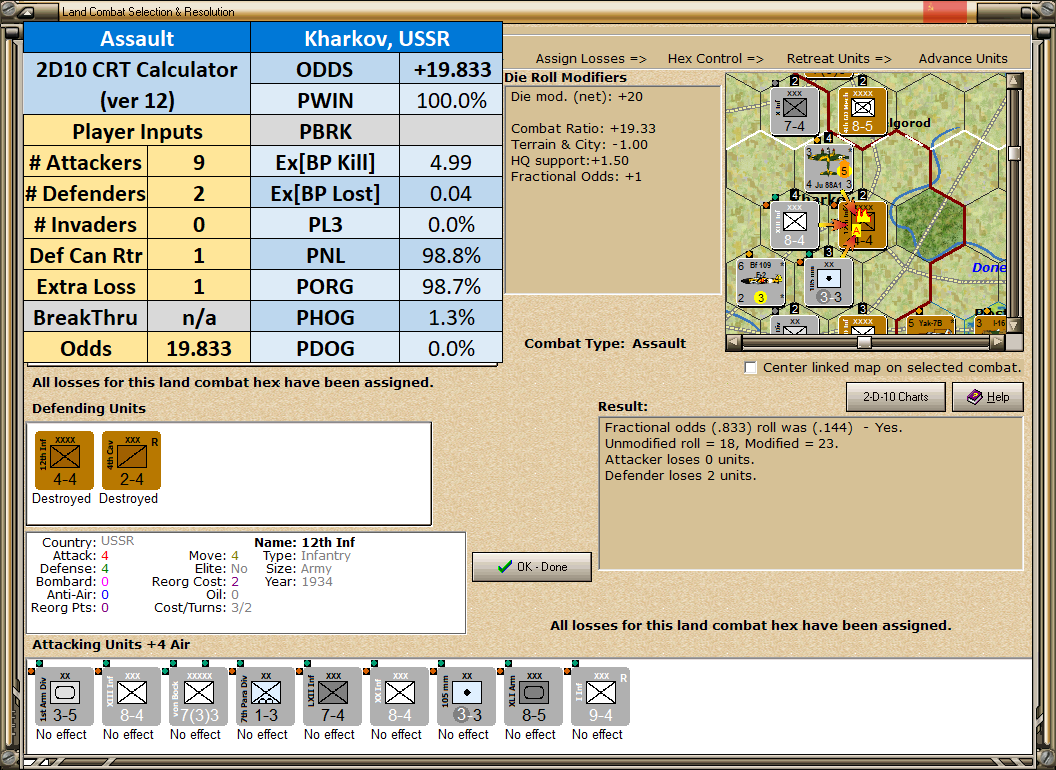
Task: Click the Extra Loss value 1
Action: pos(199,286)
